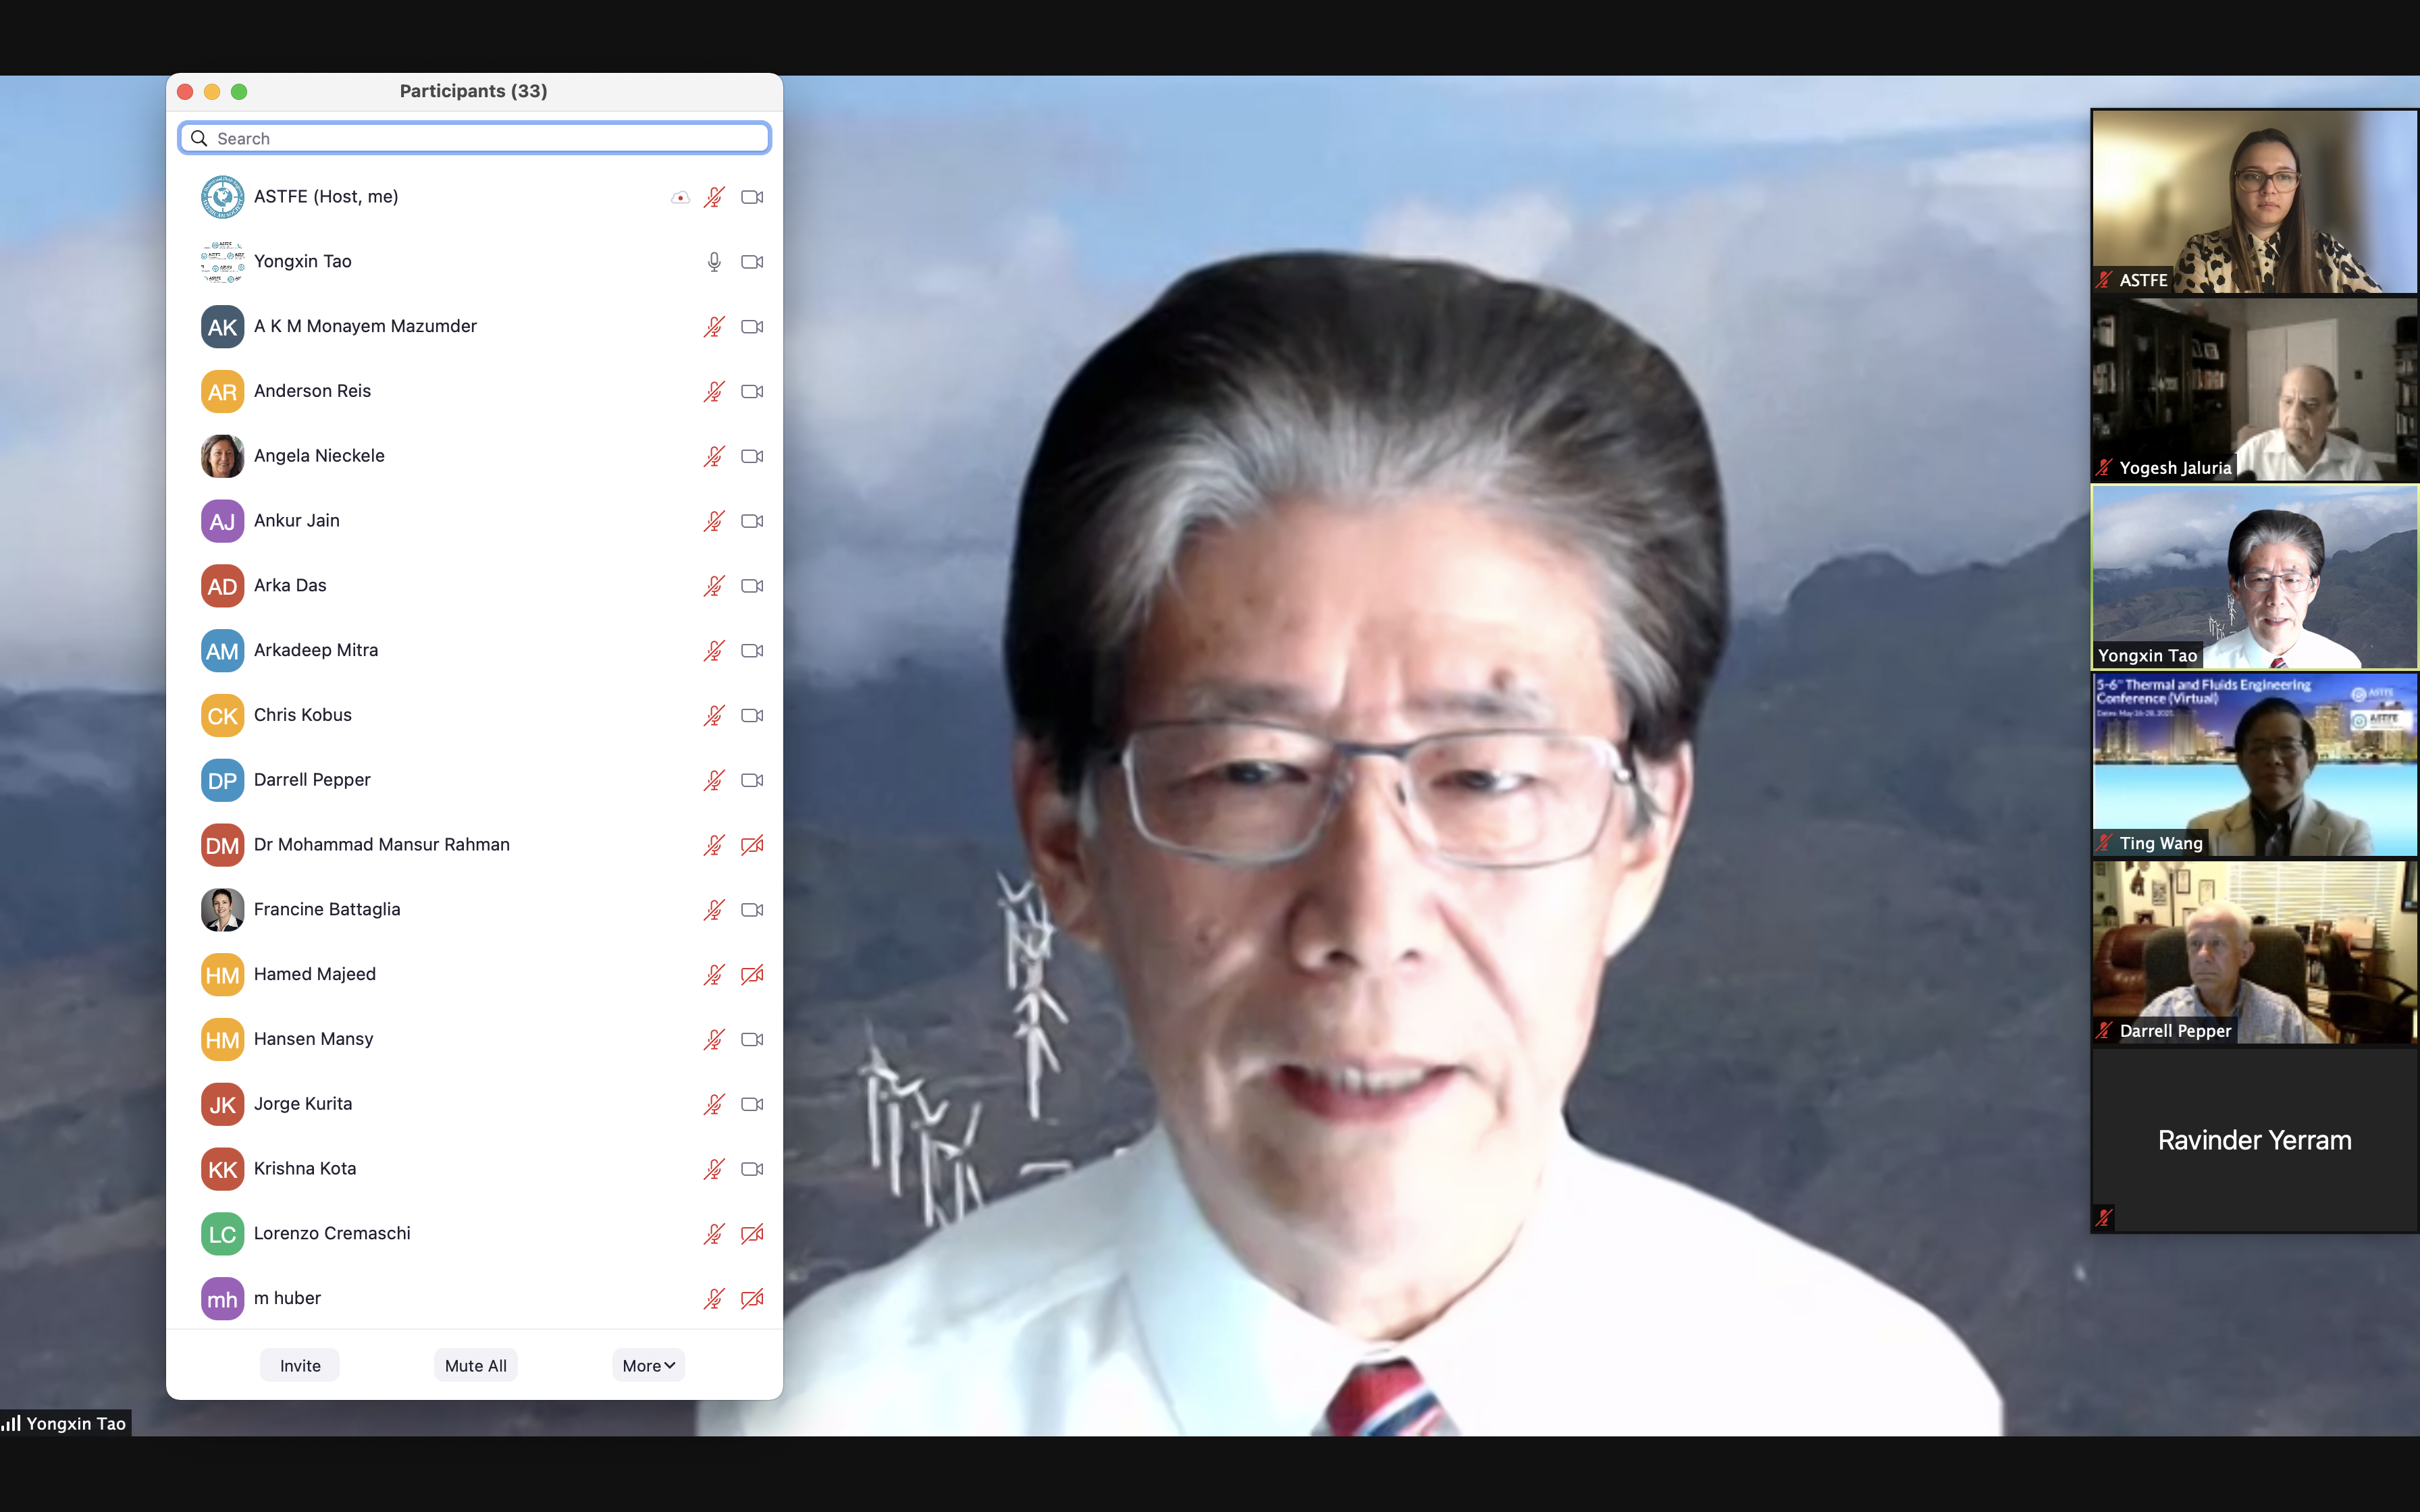Click Jorge Kurita's muted microphone icon
Screen dimensions: 2420x1512
tap(714, 1104)
